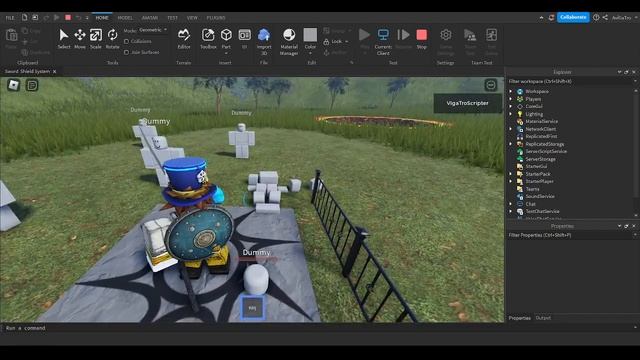Click the Play button in Test group
The width and height of the screenshot is (640, 360).
(x=364, y=35)
